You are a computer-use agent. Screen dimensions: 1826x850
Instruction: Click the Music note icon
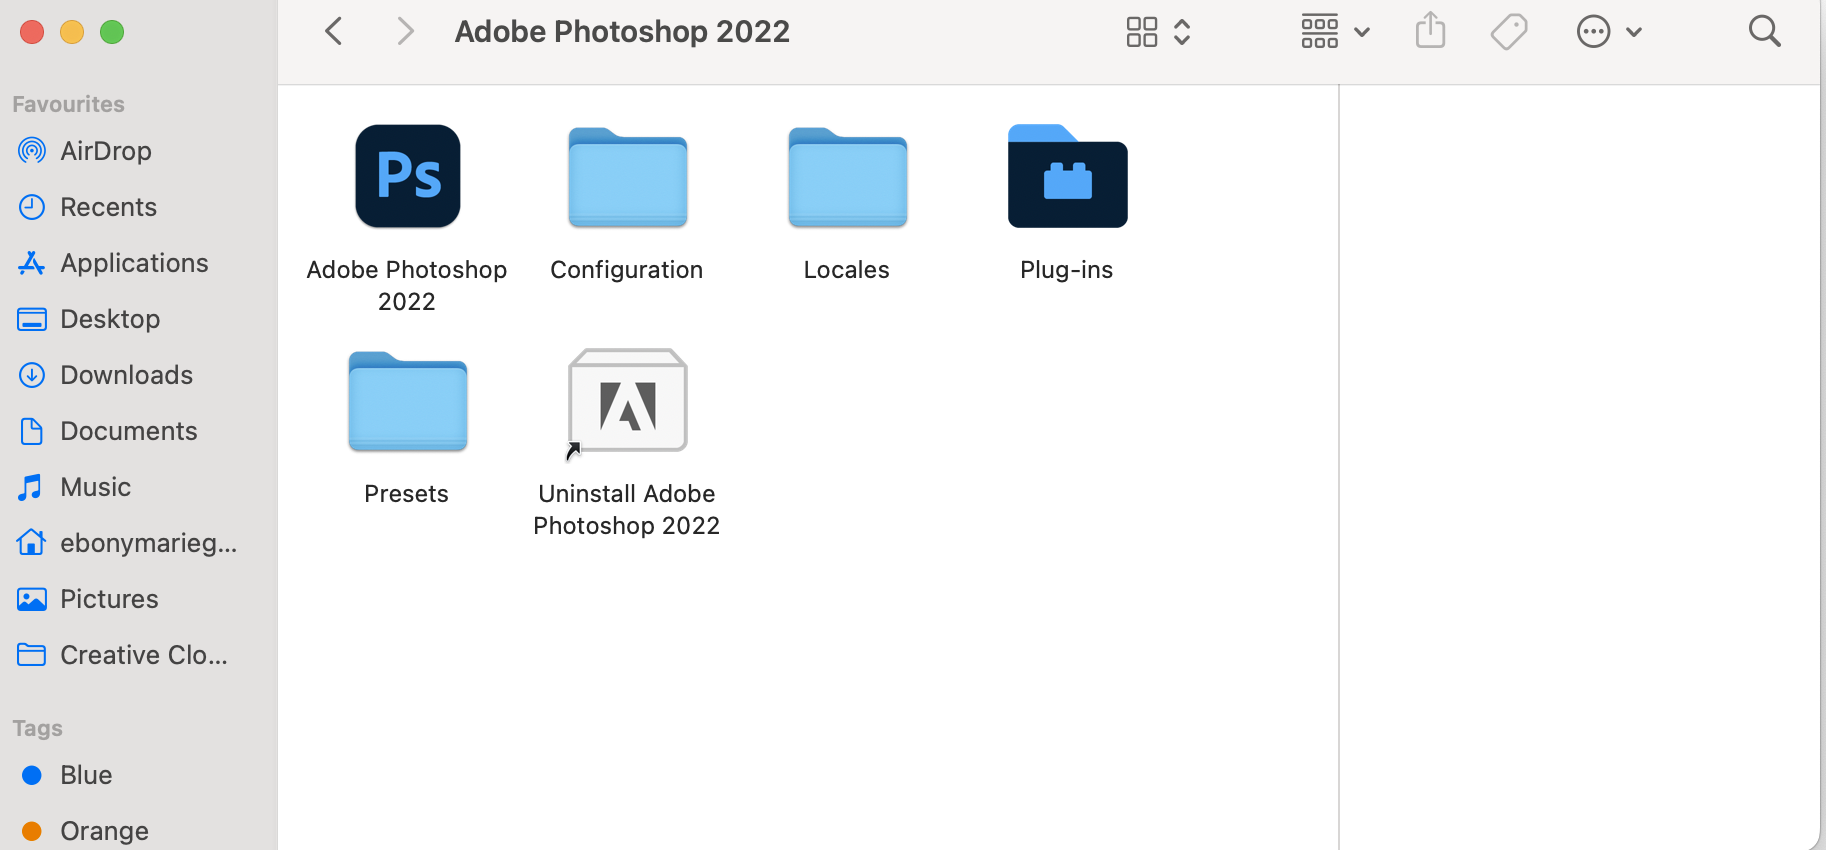coord(31,487)
